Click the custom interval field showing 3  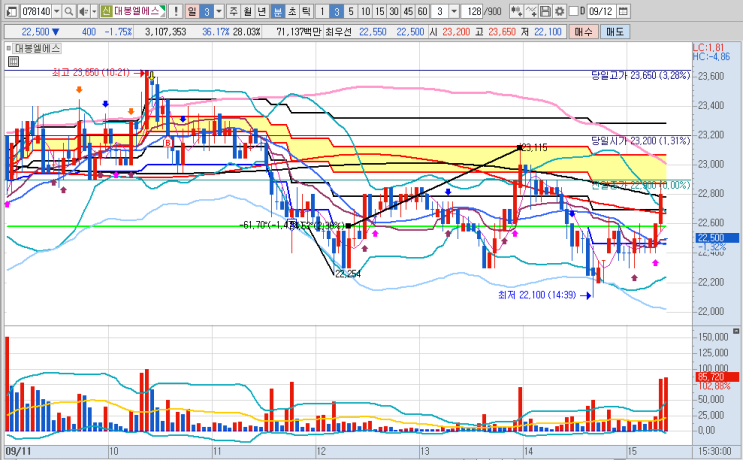click(x=440, y=11)
